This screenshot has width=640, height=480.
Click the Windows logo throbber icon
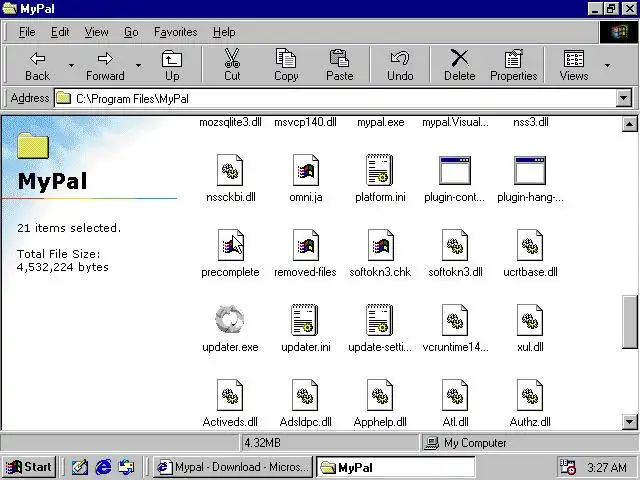[x=619, y=32]
